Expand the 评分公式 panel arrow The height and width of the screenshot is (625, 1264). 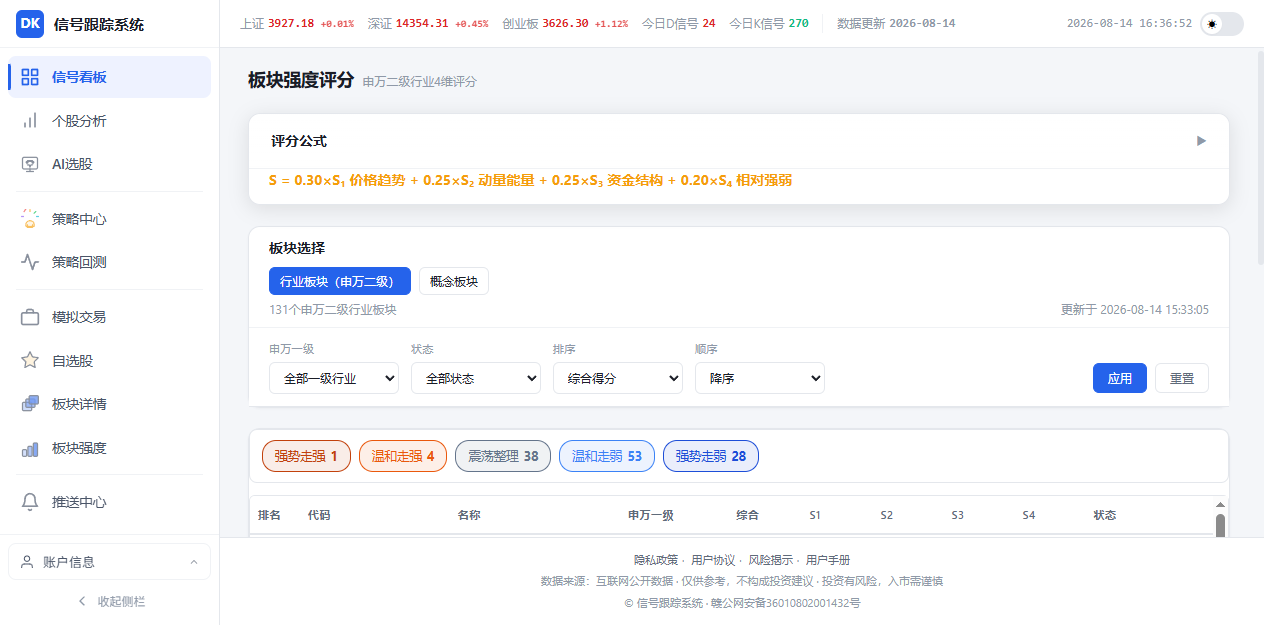1201,141
